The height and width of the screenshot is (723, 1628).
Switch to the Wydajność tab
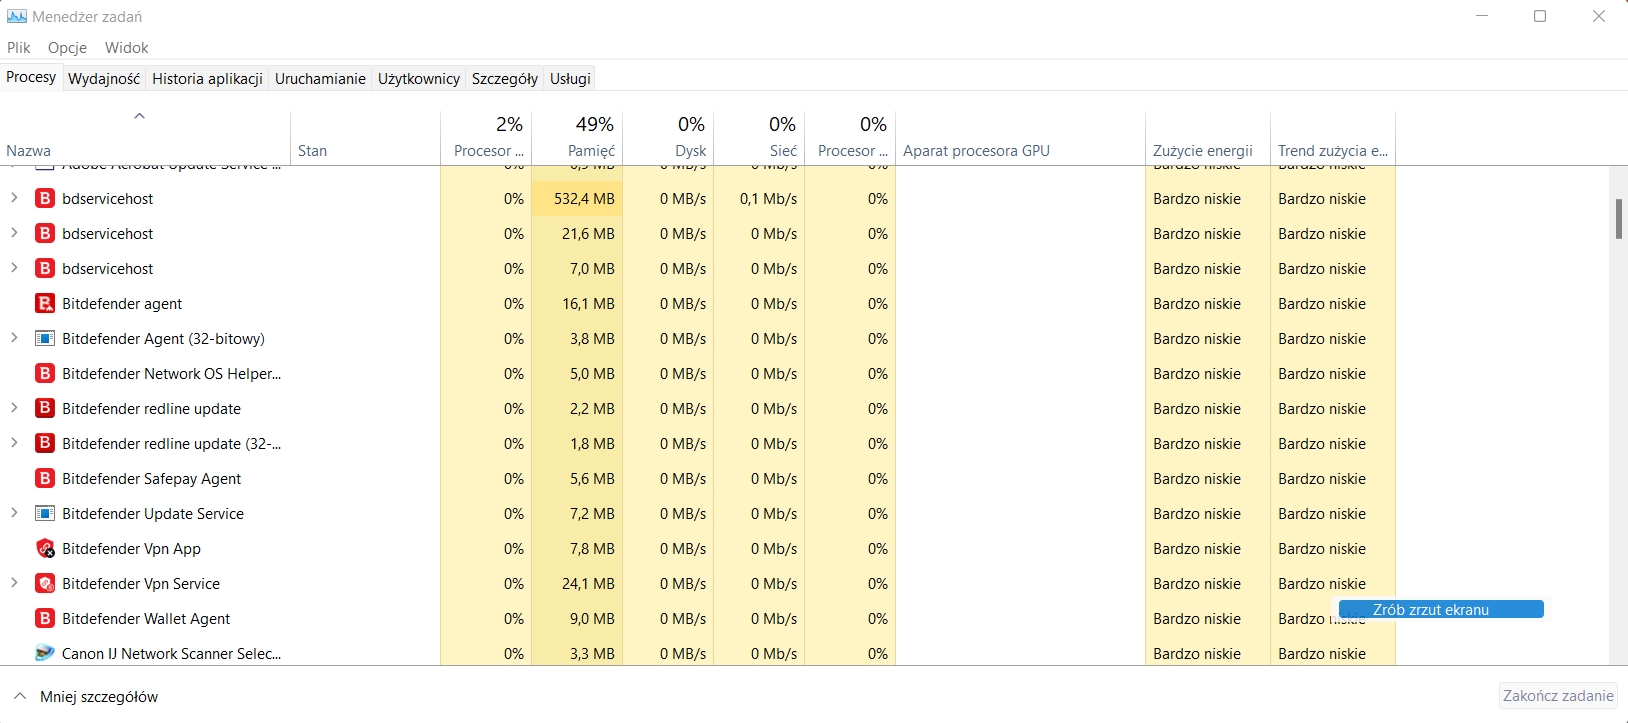[x=104, y=79]
